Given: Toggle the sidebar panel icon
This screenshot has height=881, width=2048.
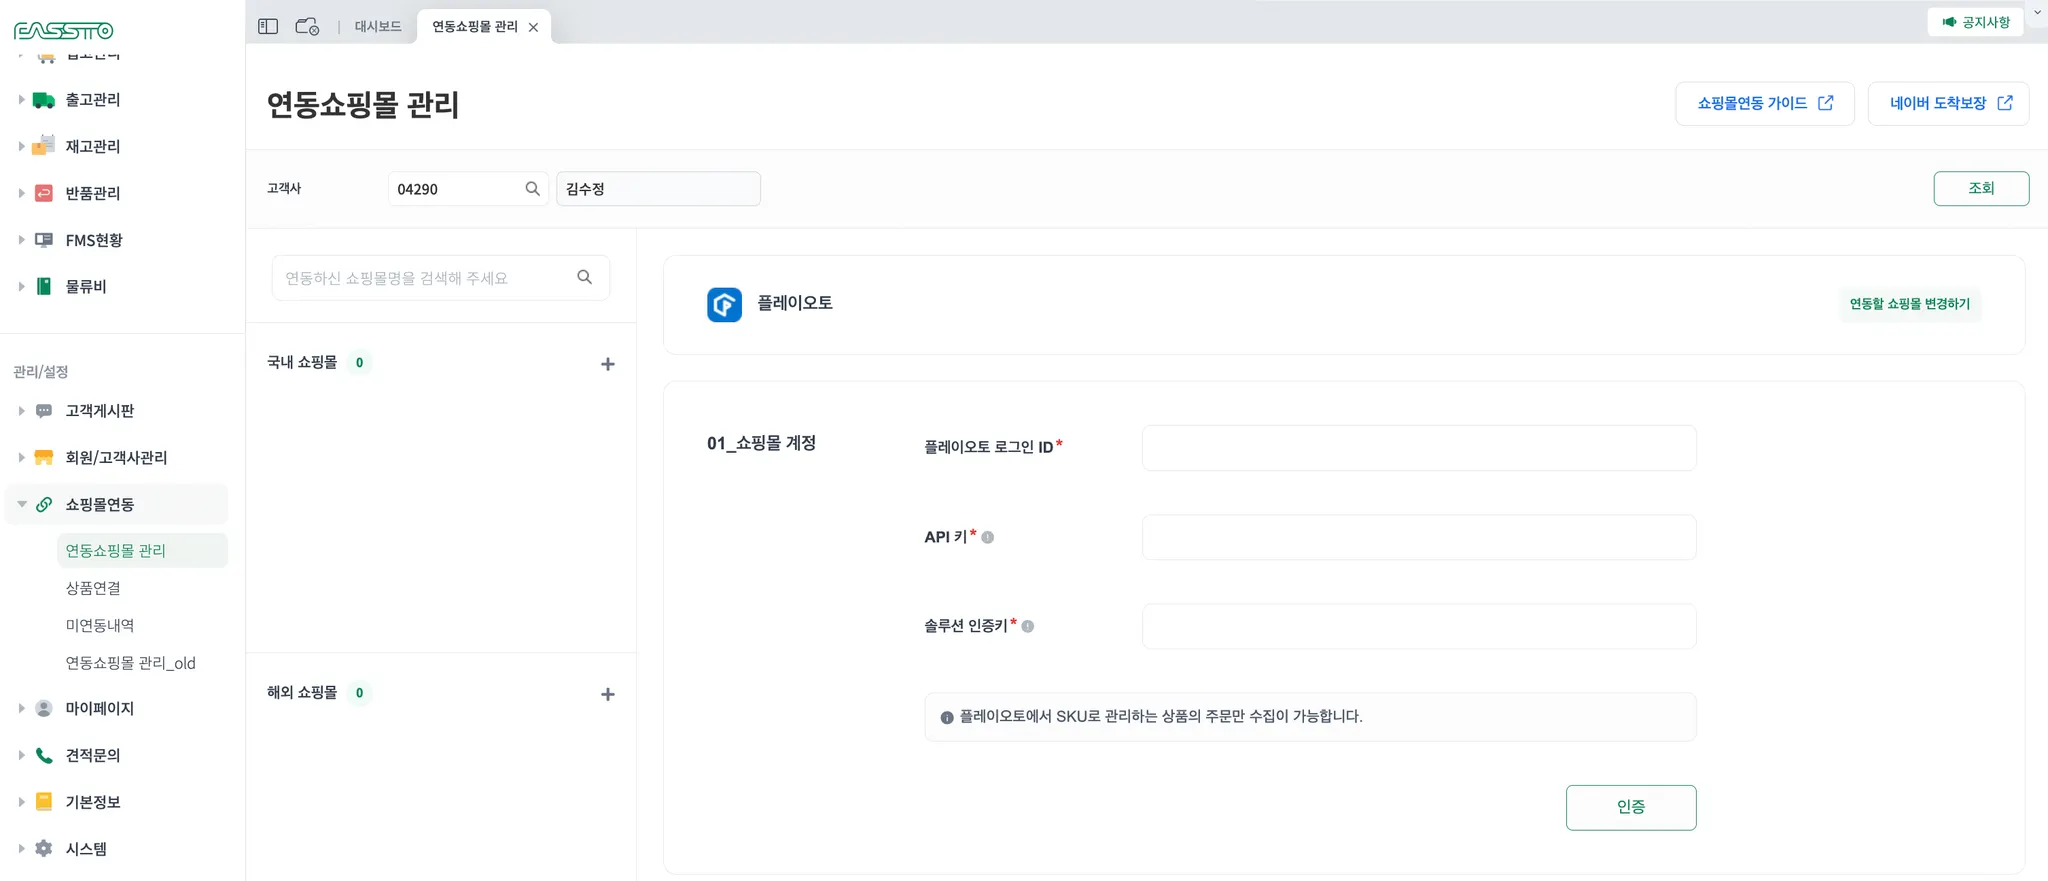Looking at the screenshot, I should (x=268, y=27).
